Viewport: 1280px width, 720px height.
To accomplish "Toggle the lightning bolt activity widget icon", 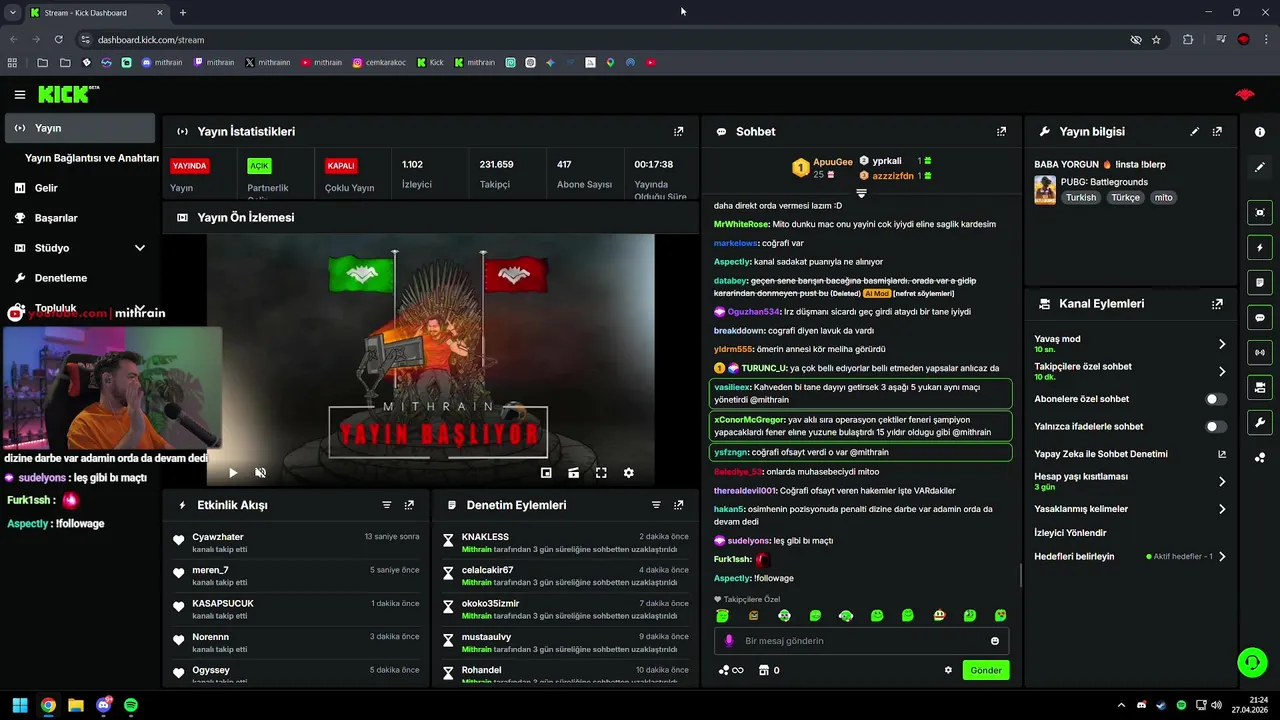I will click(1260, 247).
